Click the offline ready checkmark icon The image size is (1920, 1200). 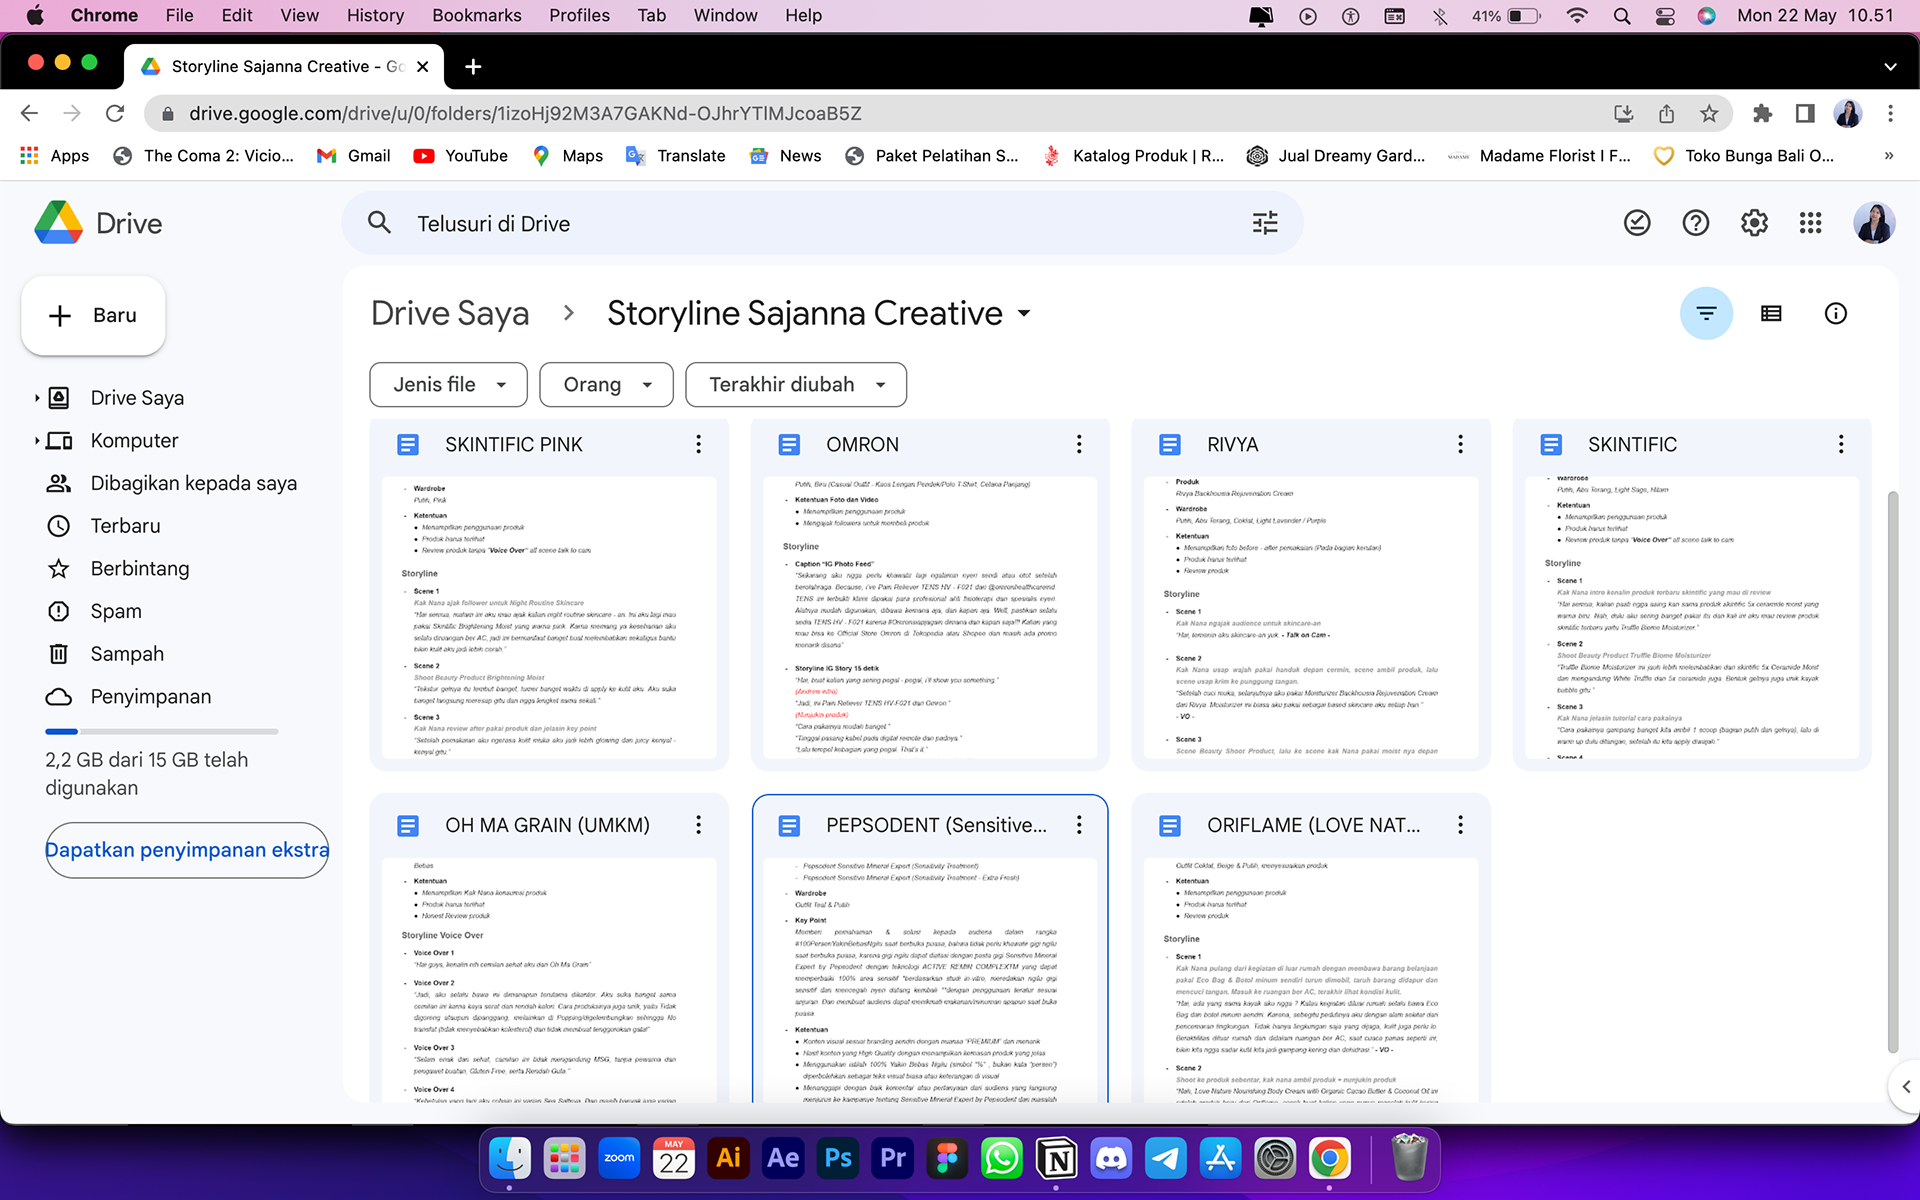tap(1637, 223)
